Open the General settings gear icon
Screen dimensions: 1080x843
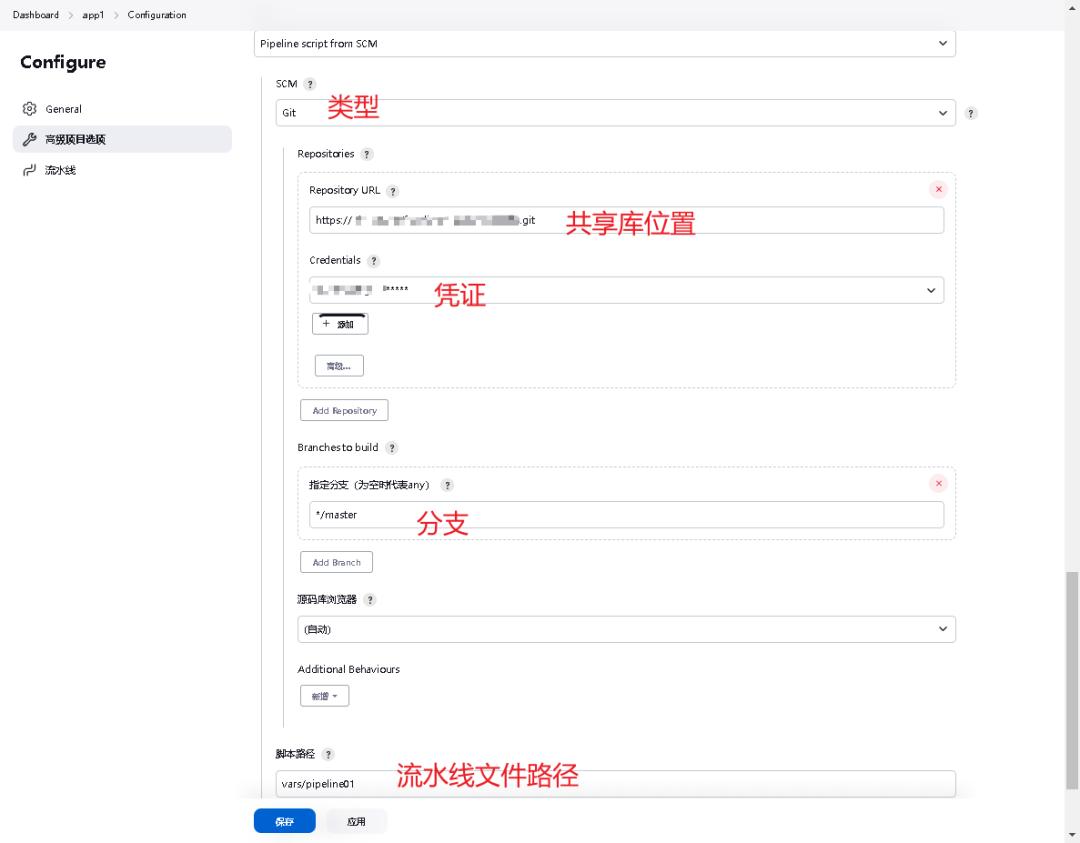tap(30, 108)
